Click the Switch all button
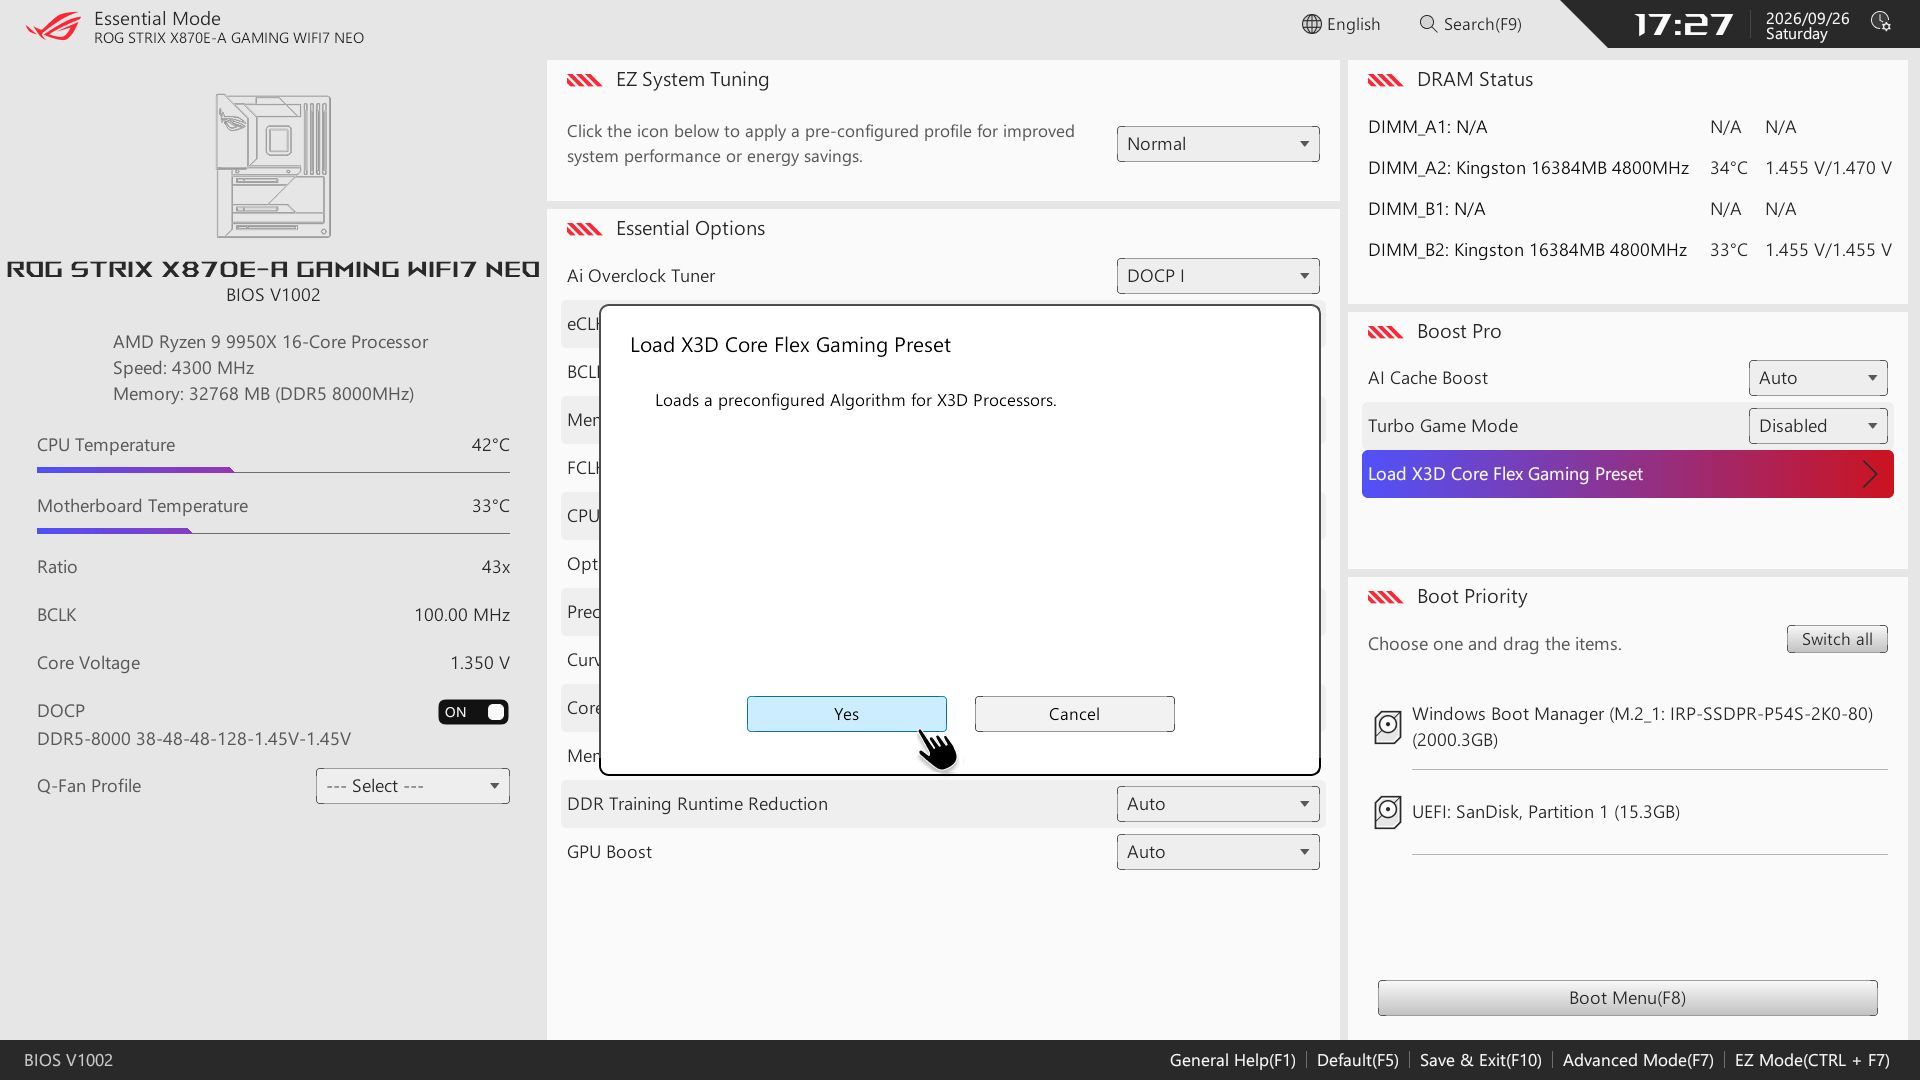The width and height of the screenshot is (1920, 1080). click(x=1837, y=639)
